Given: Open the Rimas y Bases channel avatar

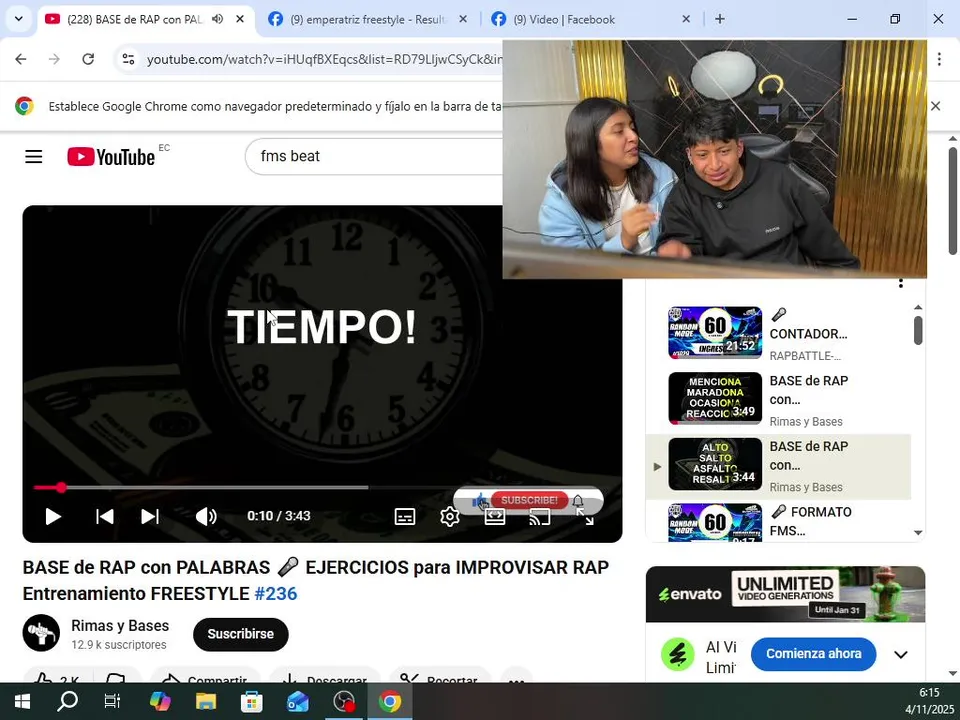Looking at the screenshot, I should point(41,633).
